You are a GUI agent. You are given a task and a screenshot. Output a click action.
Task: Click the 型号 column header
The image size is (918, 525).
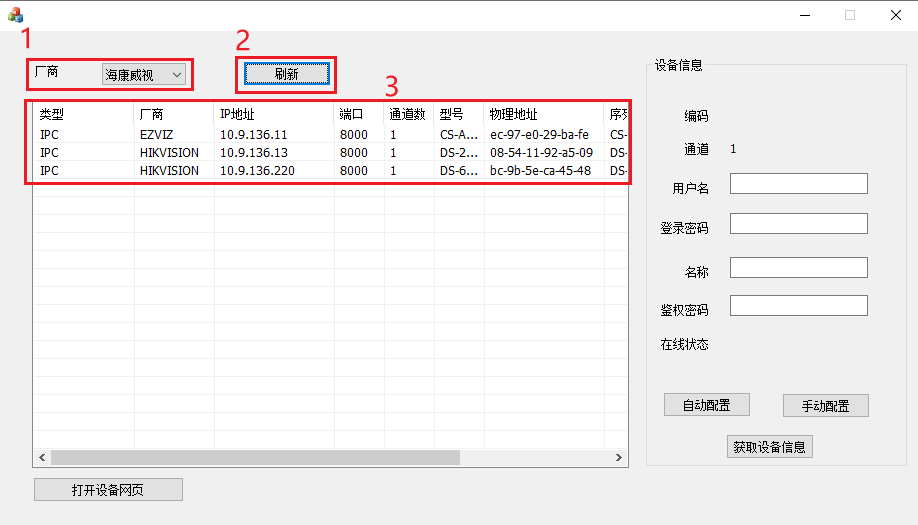(x=459, y=114)
